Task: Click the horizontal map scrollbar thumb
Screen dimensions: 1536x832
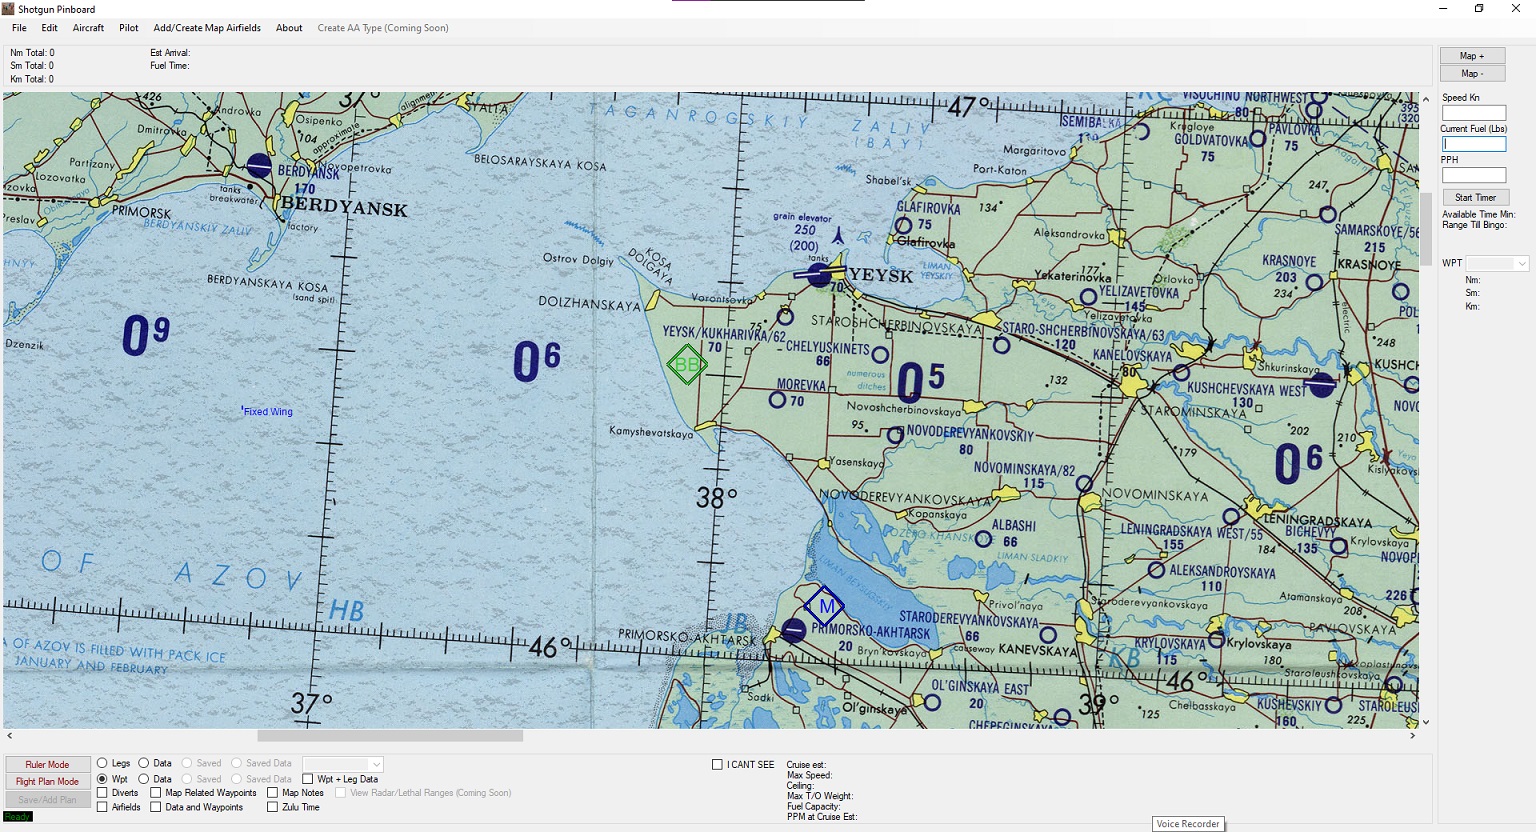Action: (x=390, y=736)
